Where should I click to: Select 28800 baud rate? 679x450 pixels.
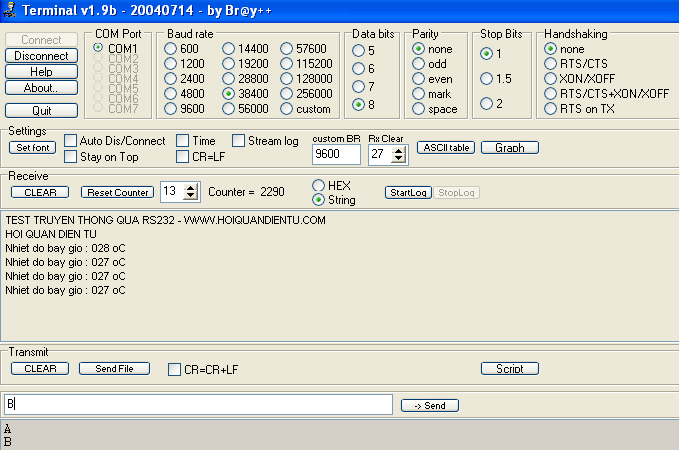pos(229,79)
